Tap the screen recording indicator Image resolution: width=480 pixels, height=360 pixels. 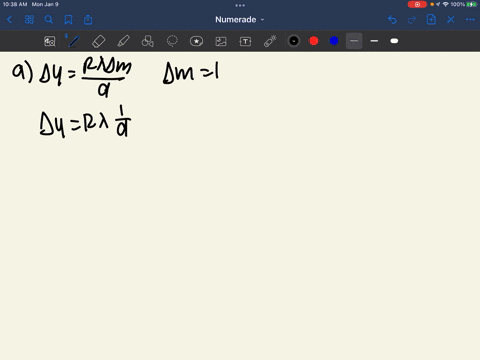(x=417, y=4)
